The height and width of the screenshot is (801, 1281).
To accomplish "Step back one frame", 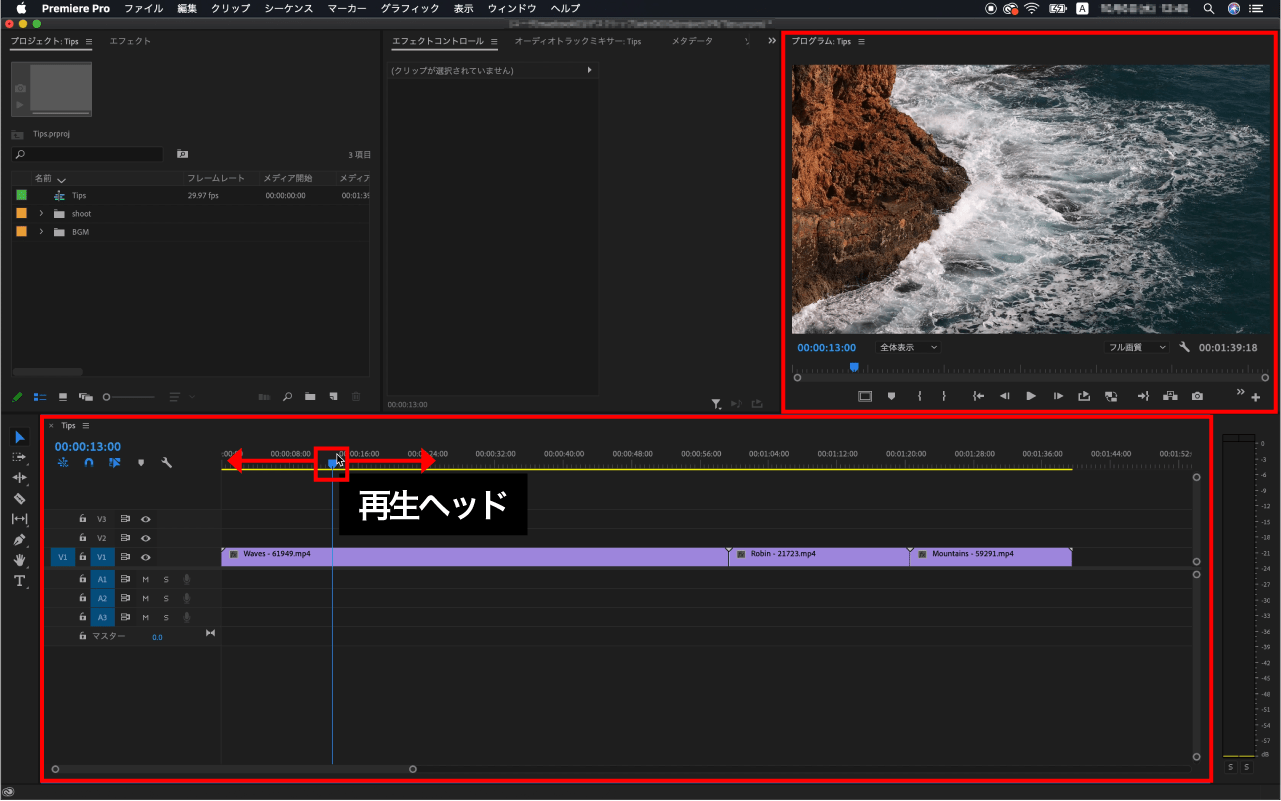I will pyautogui.click(x=1005, y=396).
